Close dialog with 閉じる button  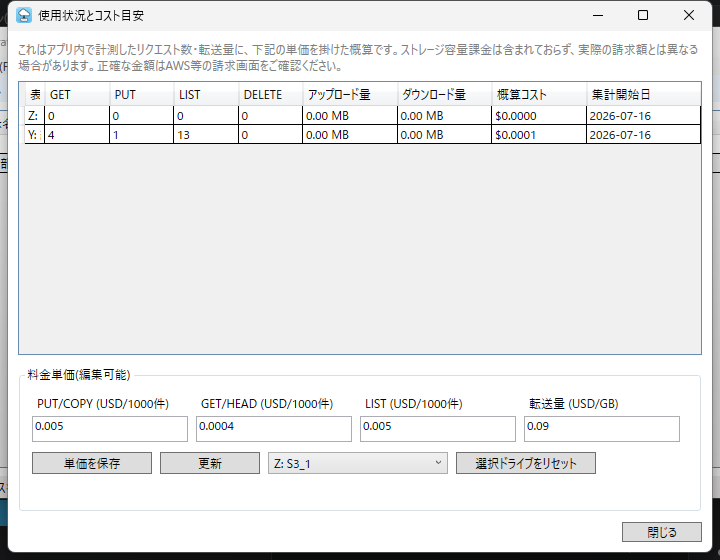(x=662, y=532)
